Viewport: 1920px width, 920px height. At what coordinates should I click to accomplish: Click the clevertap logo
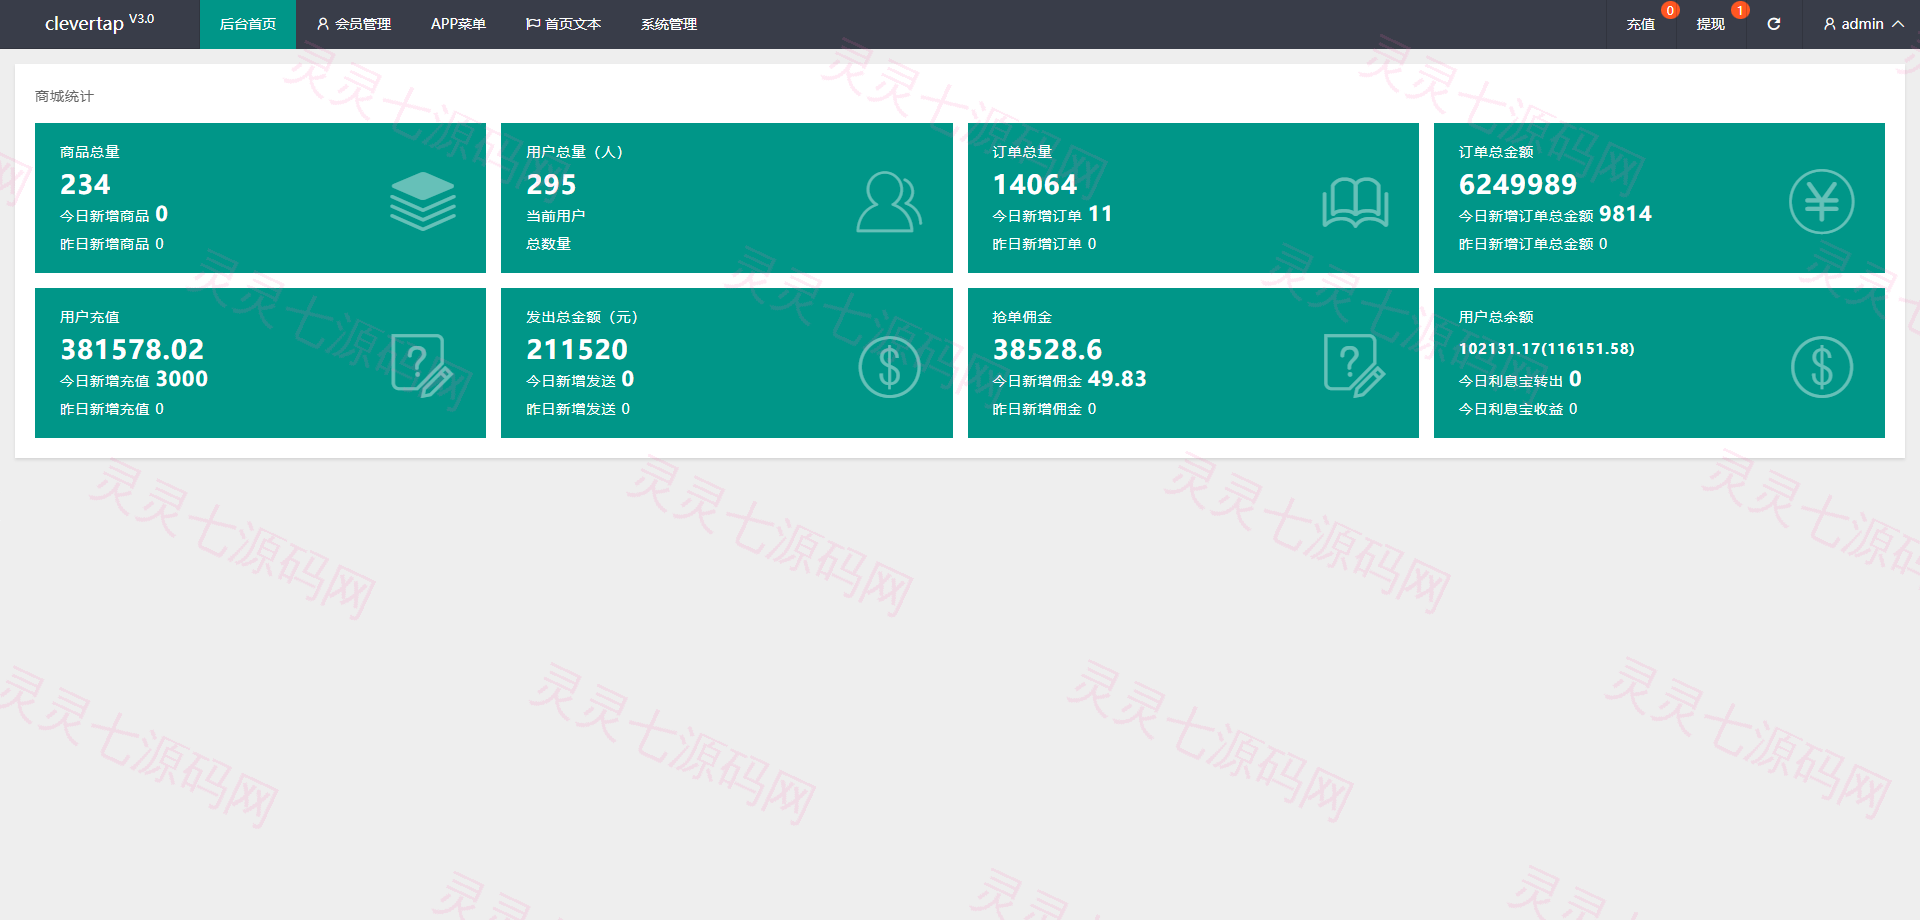(100, 23)
